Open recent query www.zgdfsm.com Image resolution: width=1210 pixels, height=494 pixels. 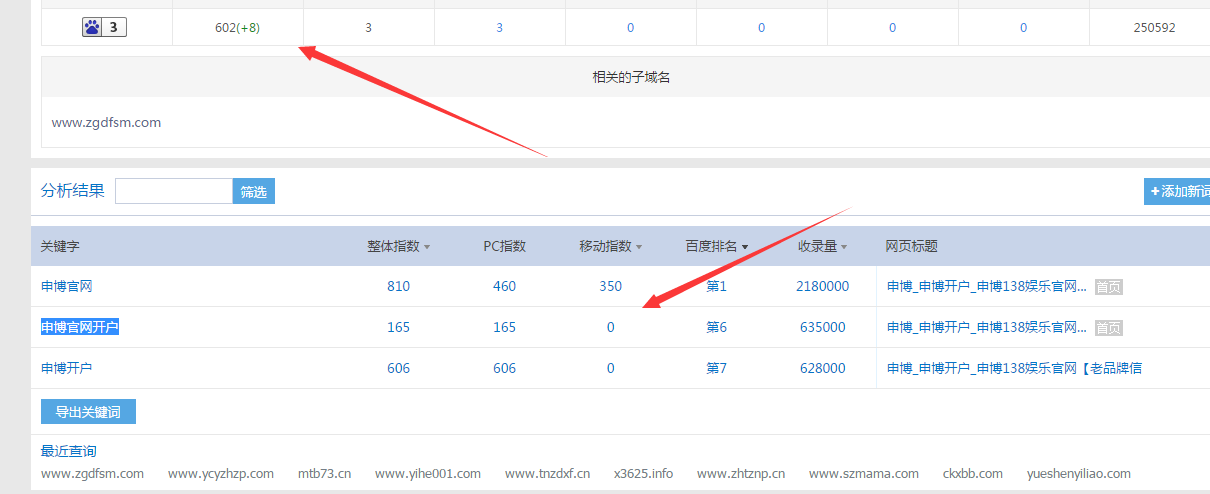(x=92, y=473)
